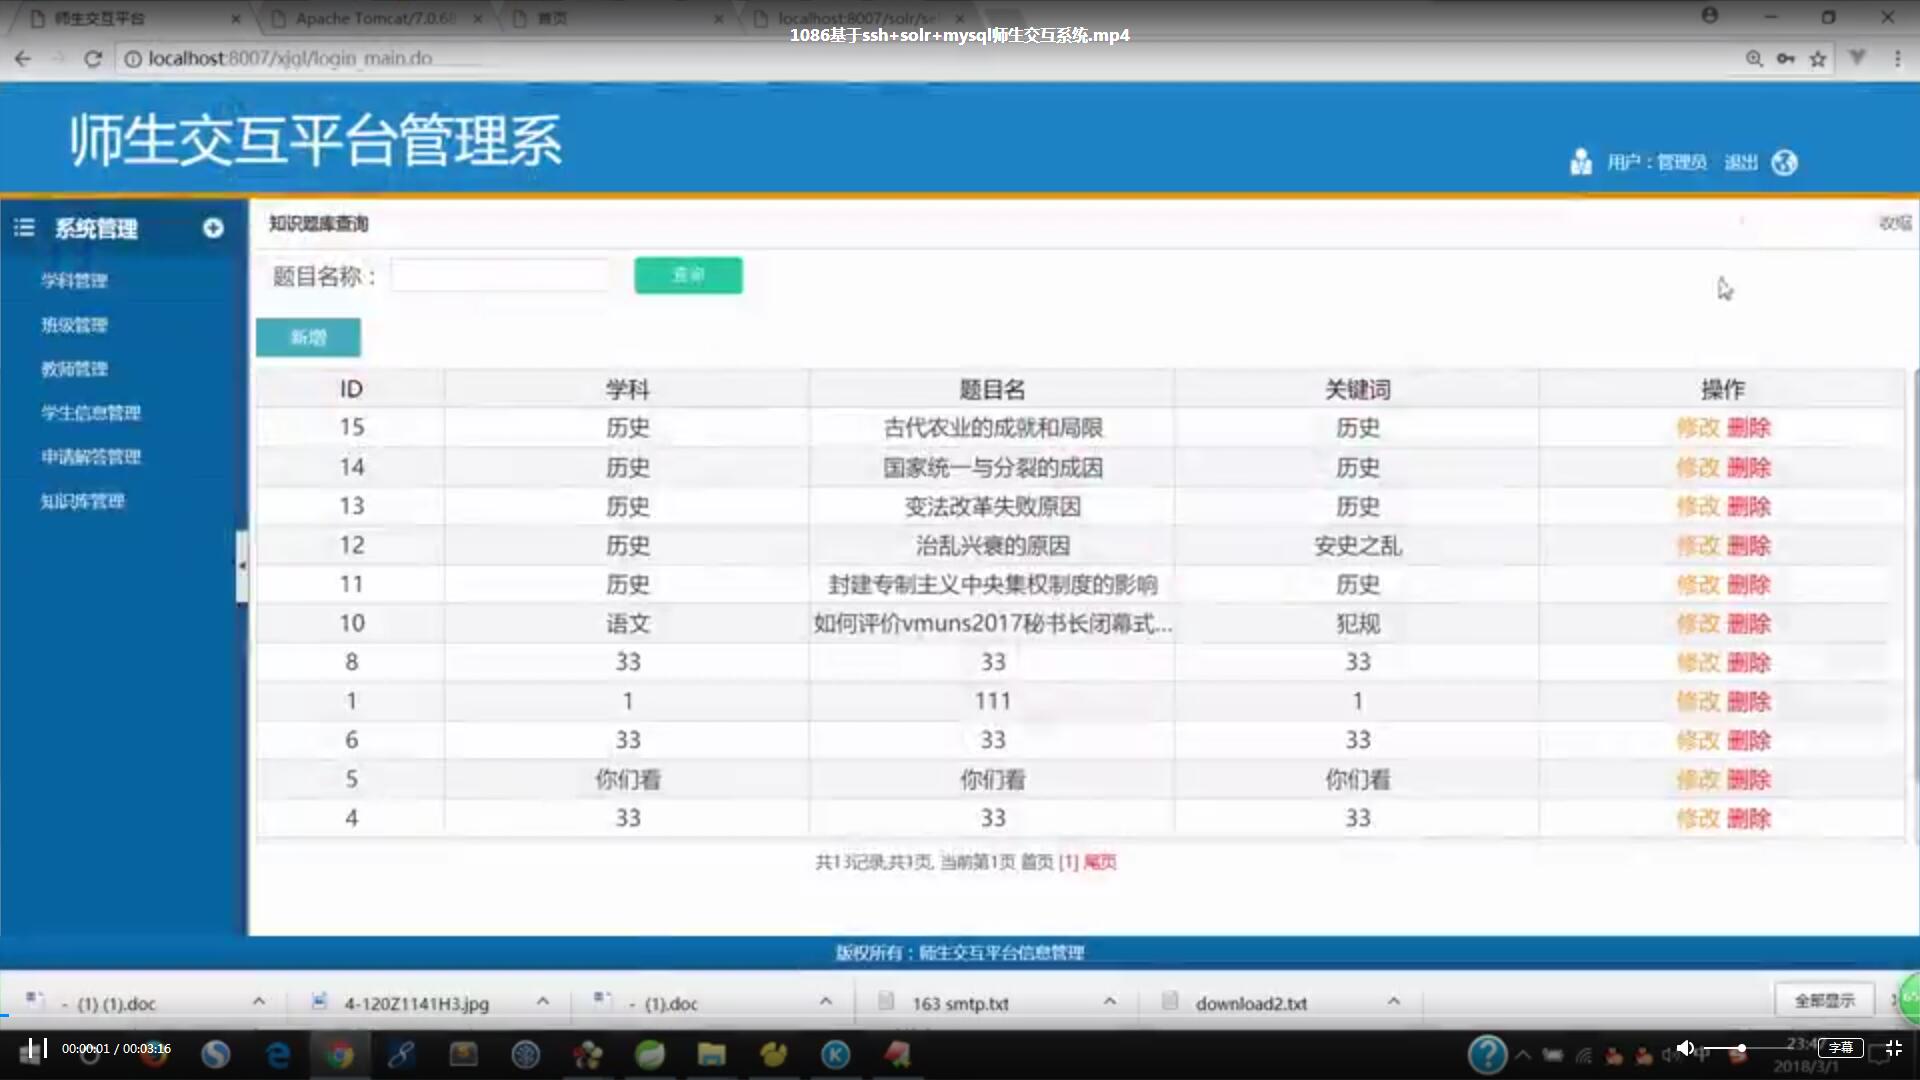Open saved password key icon

point(1786,59)
